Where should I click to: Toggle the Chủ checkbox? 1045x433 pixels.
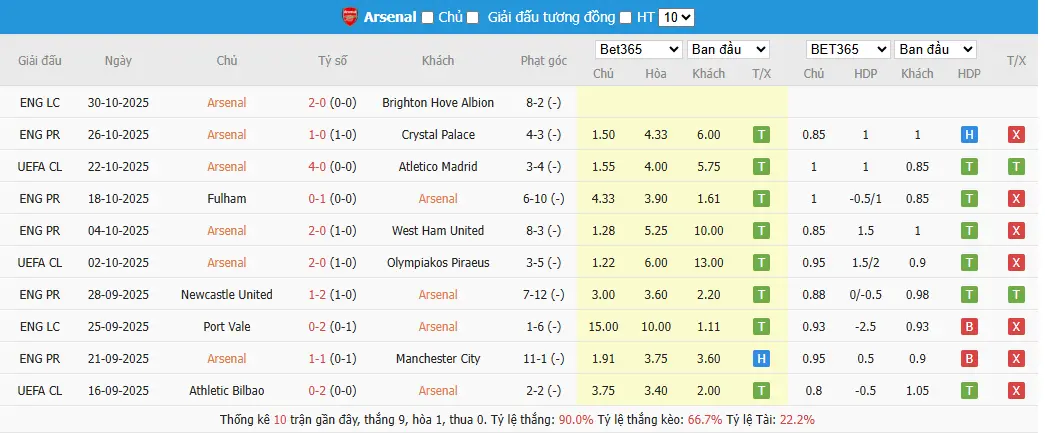point(428,17)
